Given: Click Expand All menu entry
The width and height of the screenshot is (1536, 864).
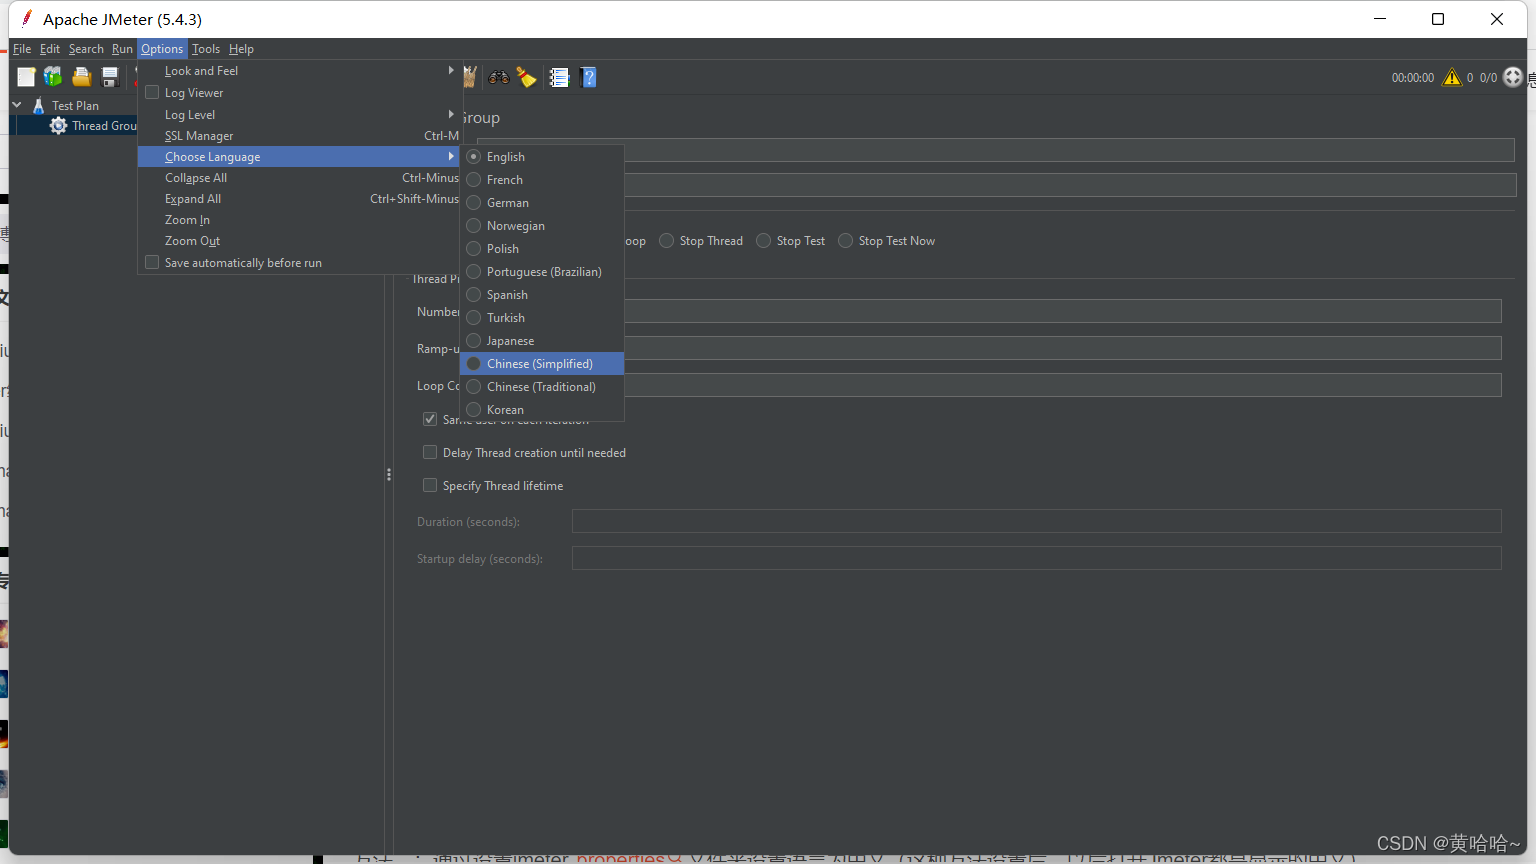Looking at the screenshot, I should (x=299, y=198).
